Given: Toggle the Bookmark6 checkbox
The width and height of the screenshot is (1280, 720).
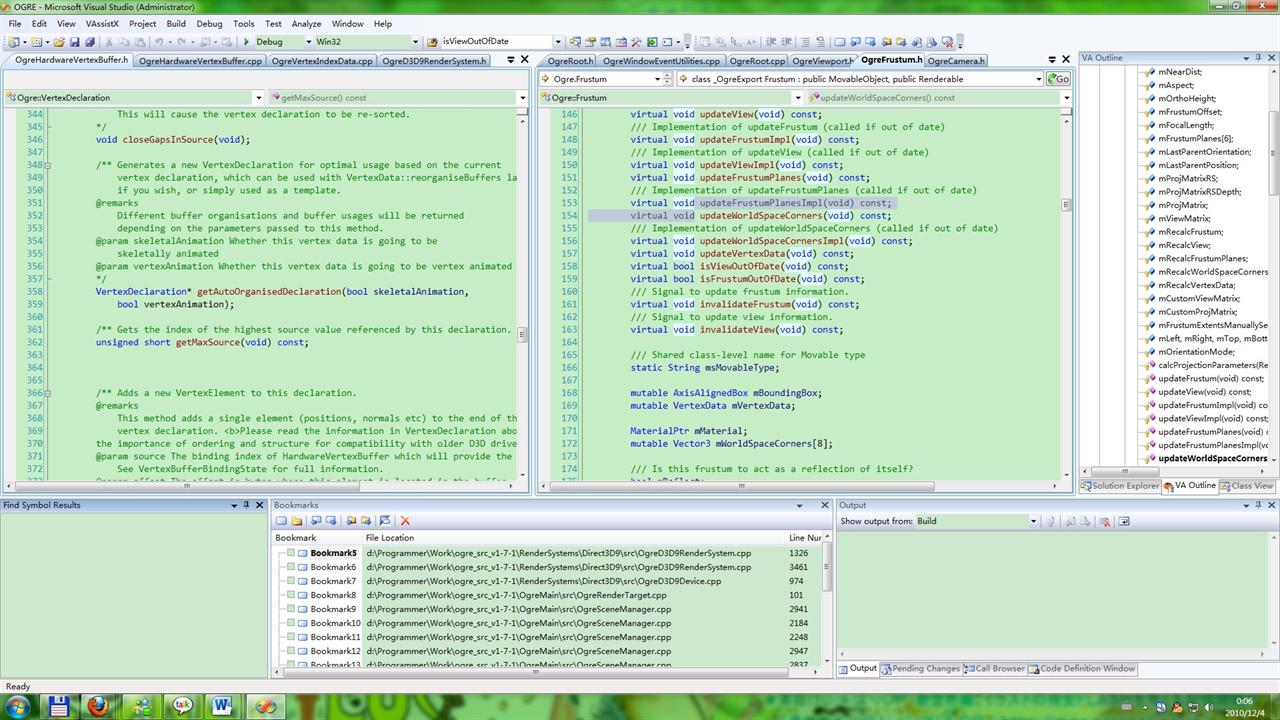Looking at the screenshot, I should coord(291,567).
